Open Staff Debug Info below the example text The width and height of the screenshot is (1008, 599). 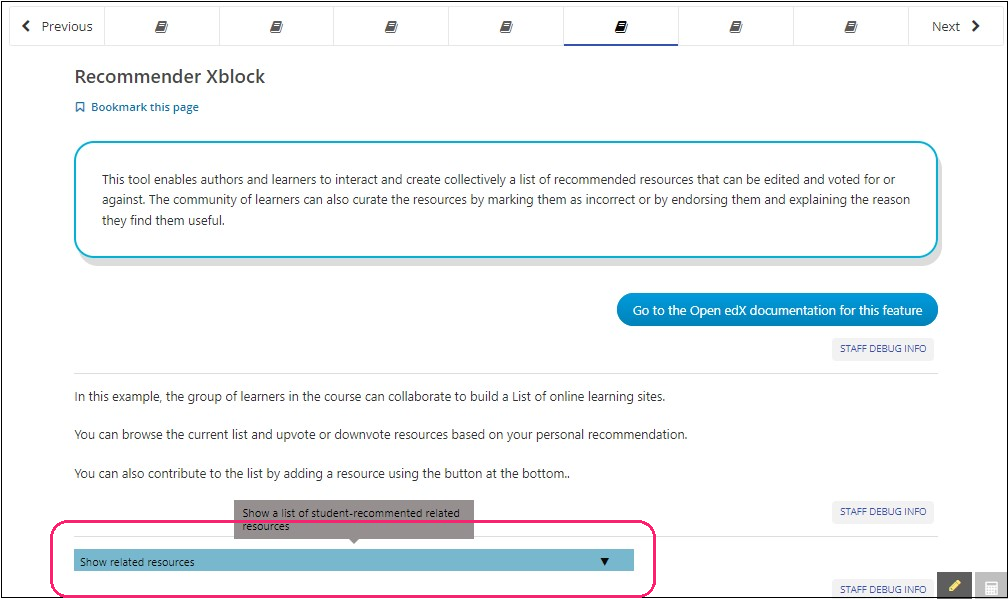coord(882,512)
